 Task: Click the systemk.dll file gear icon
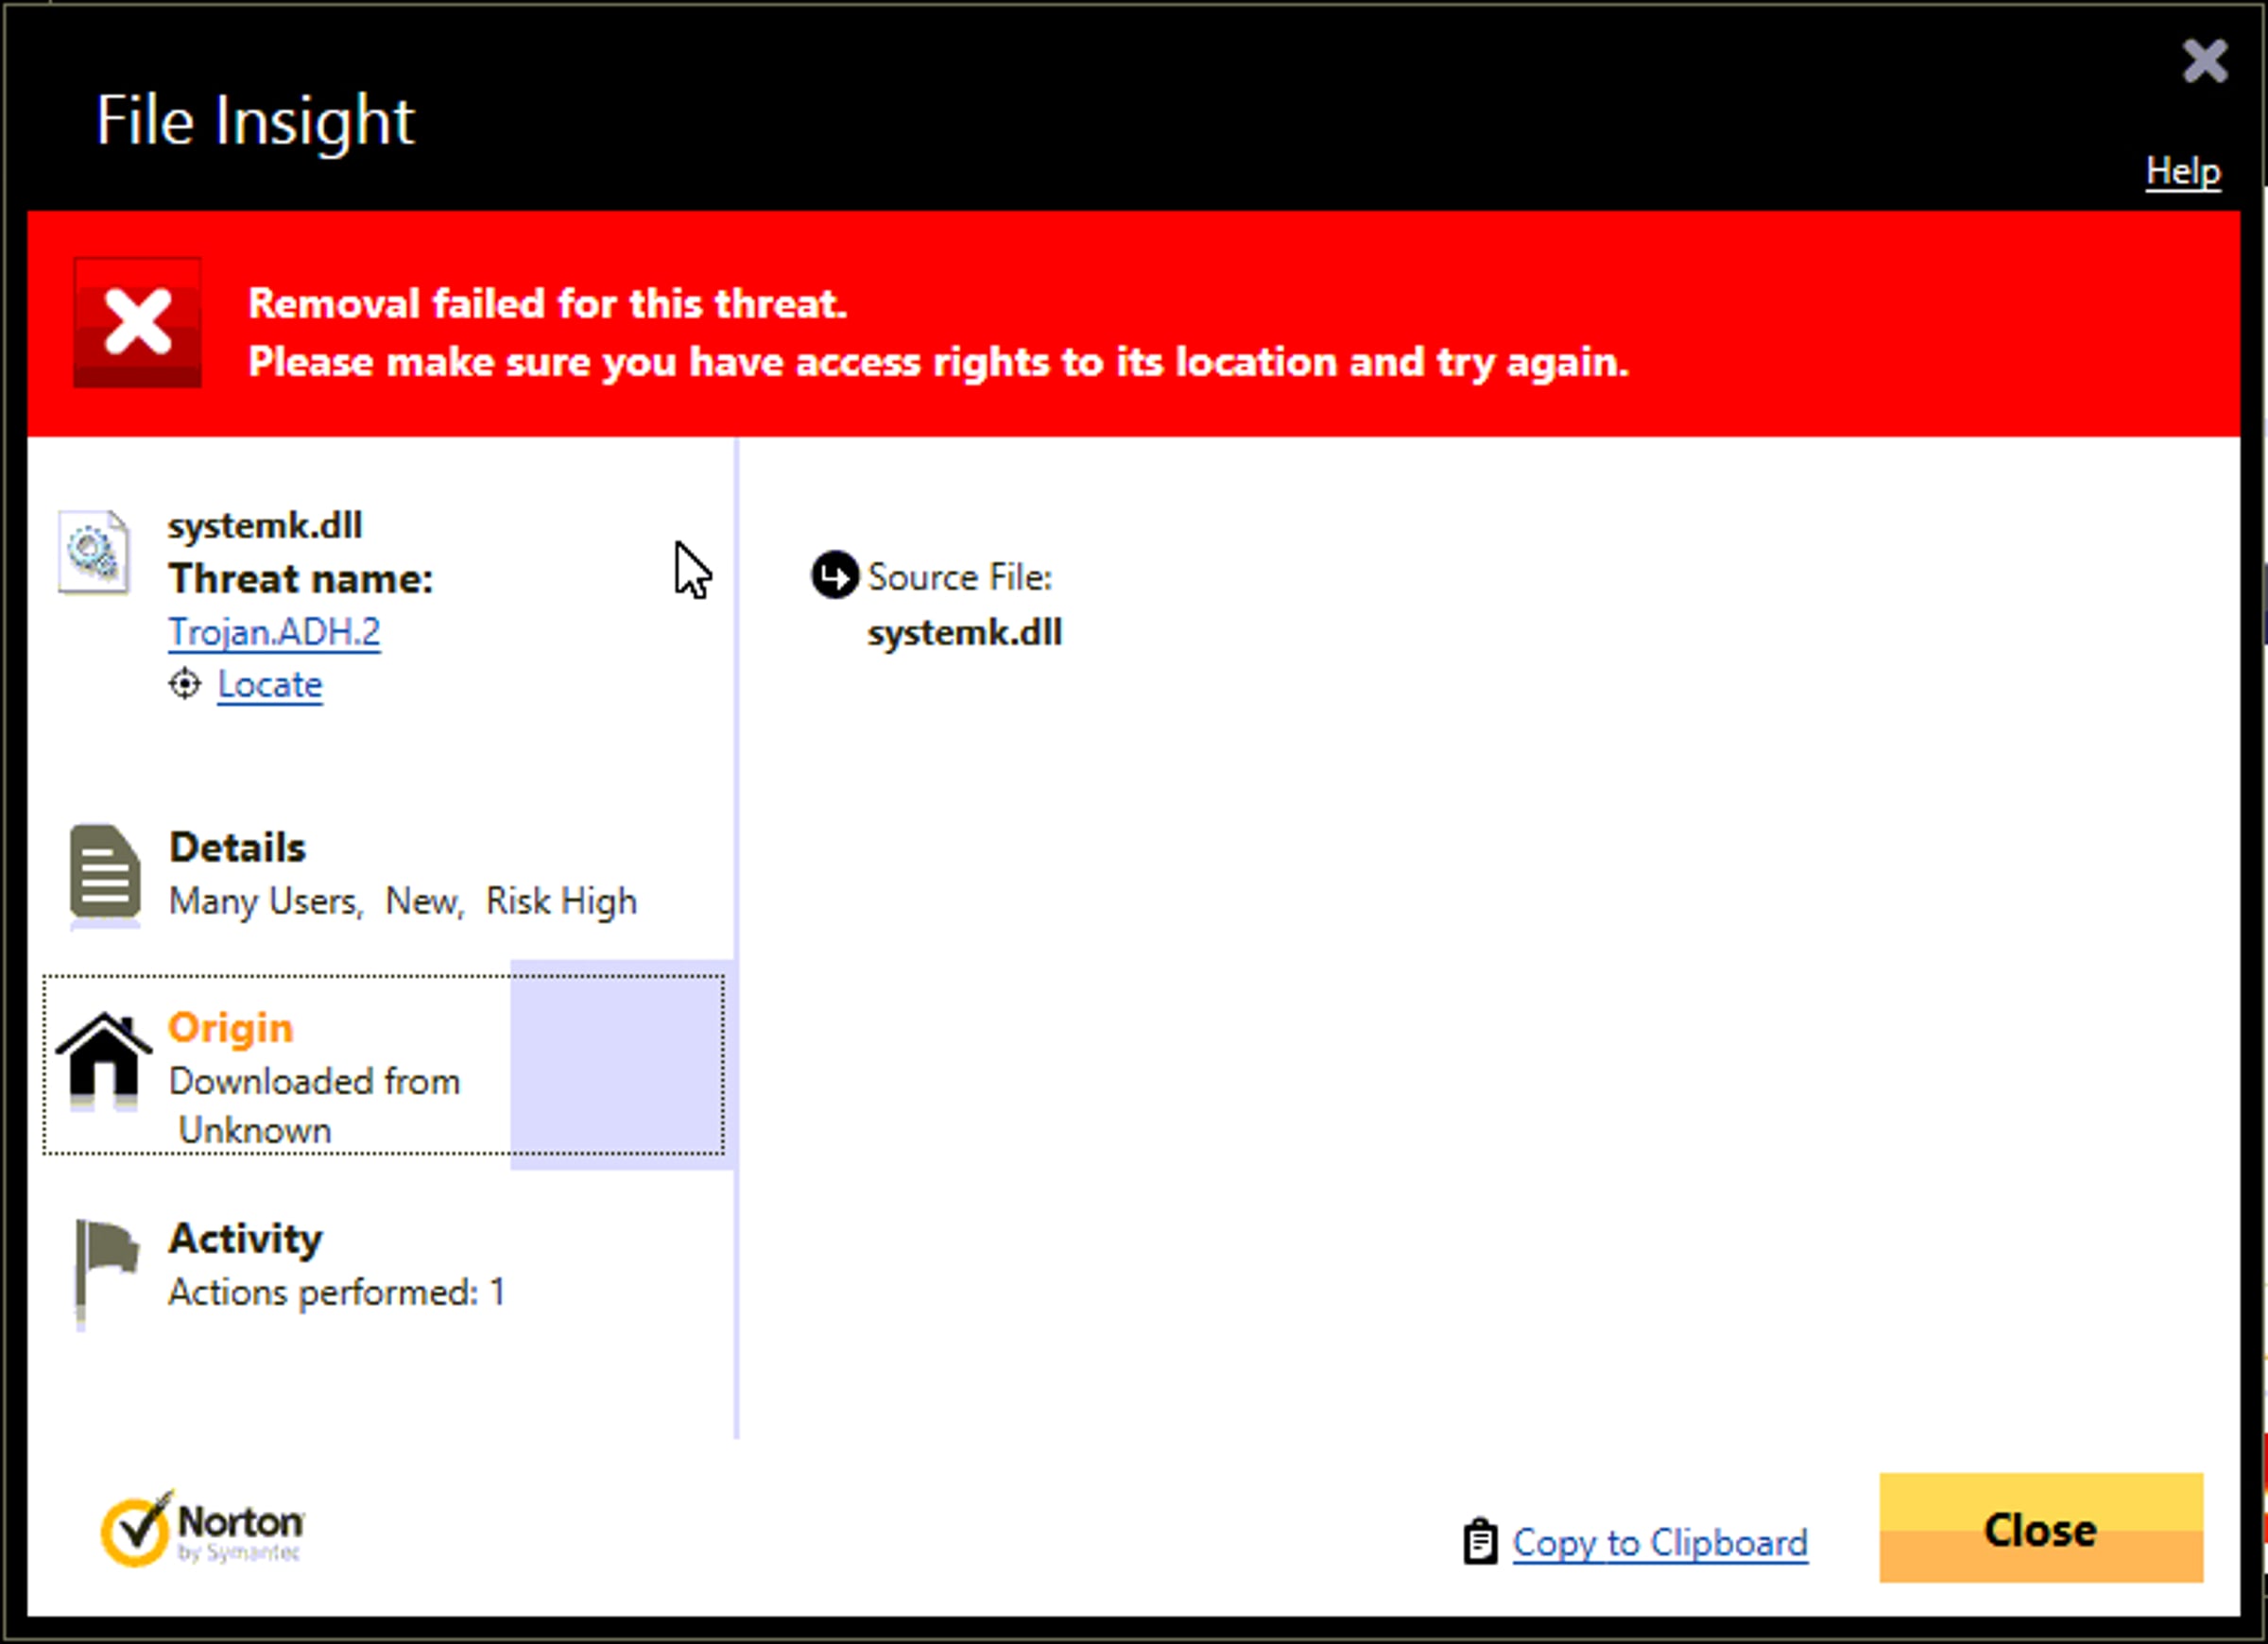pos(93,552)
